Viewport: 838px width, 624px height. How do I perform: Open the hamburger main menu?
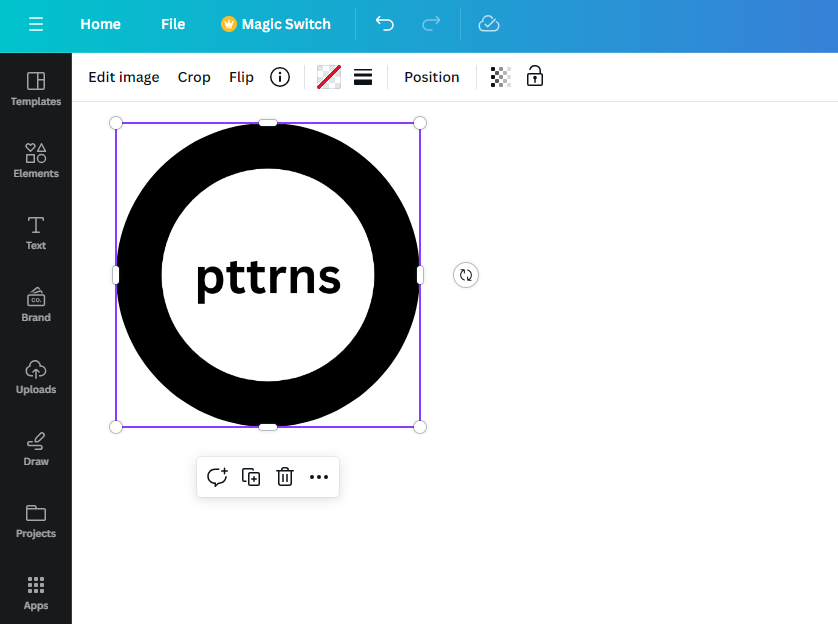click(36, 24)
